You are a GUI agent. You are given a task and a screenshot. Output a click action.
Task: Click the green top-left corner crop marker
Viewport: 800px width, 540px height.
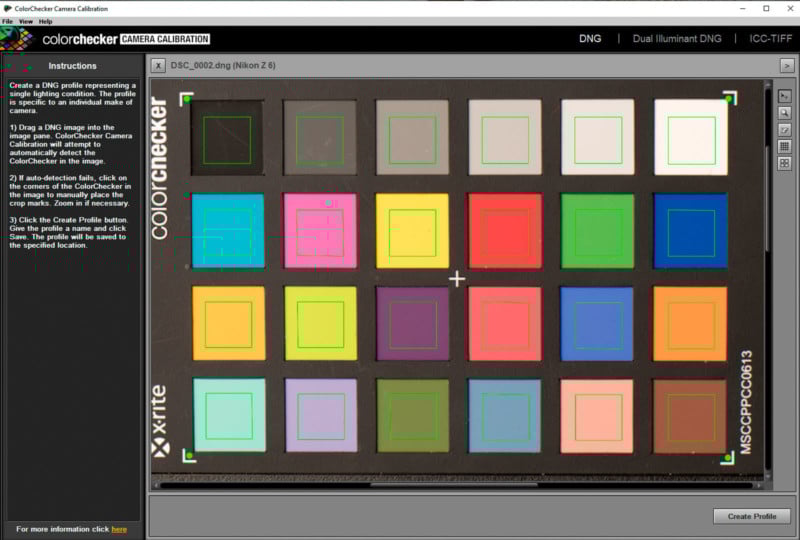tap(186, 99)
